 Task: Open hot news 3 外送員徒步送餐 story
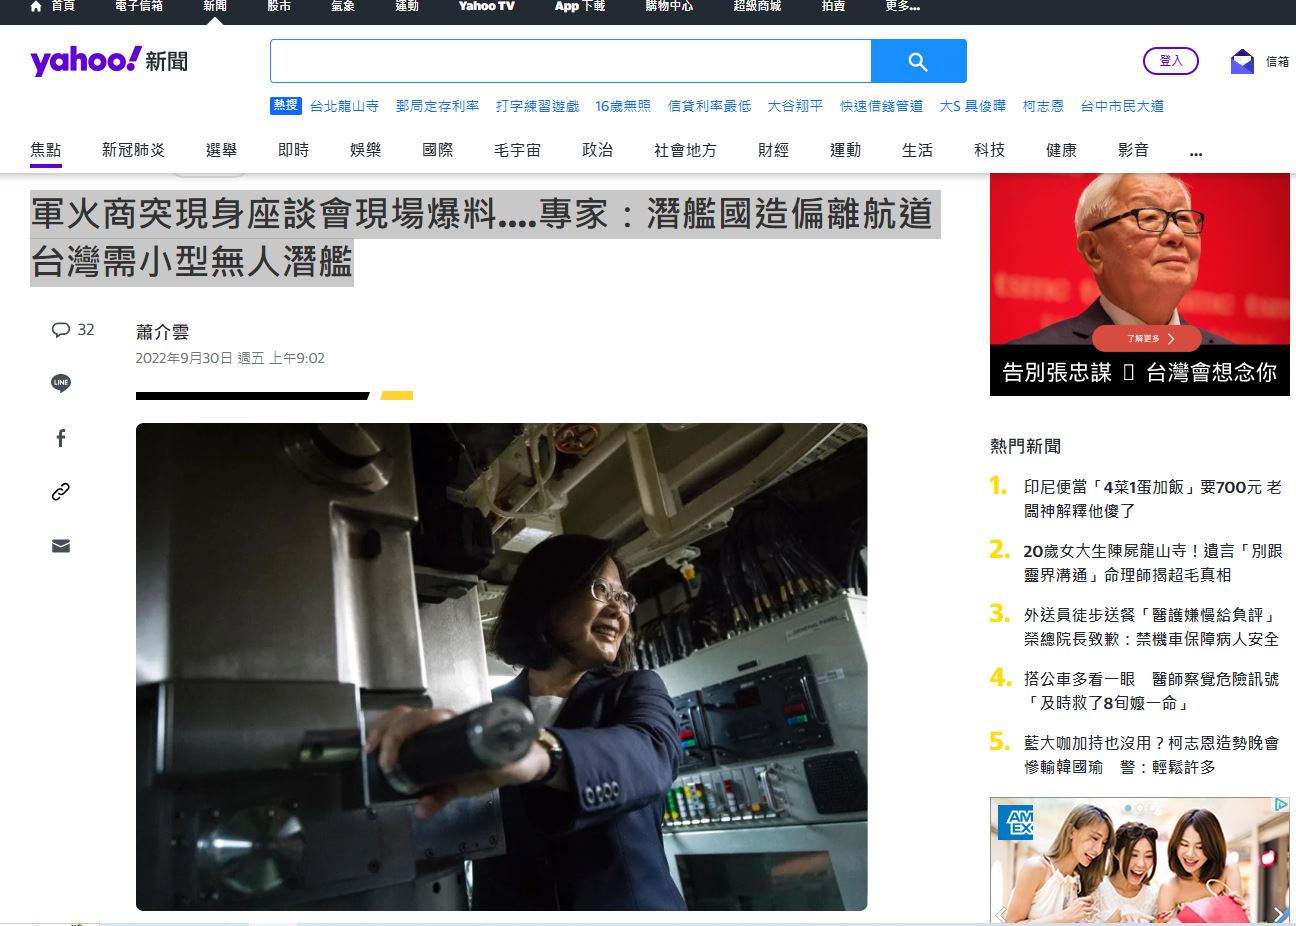click(1152, 627)
